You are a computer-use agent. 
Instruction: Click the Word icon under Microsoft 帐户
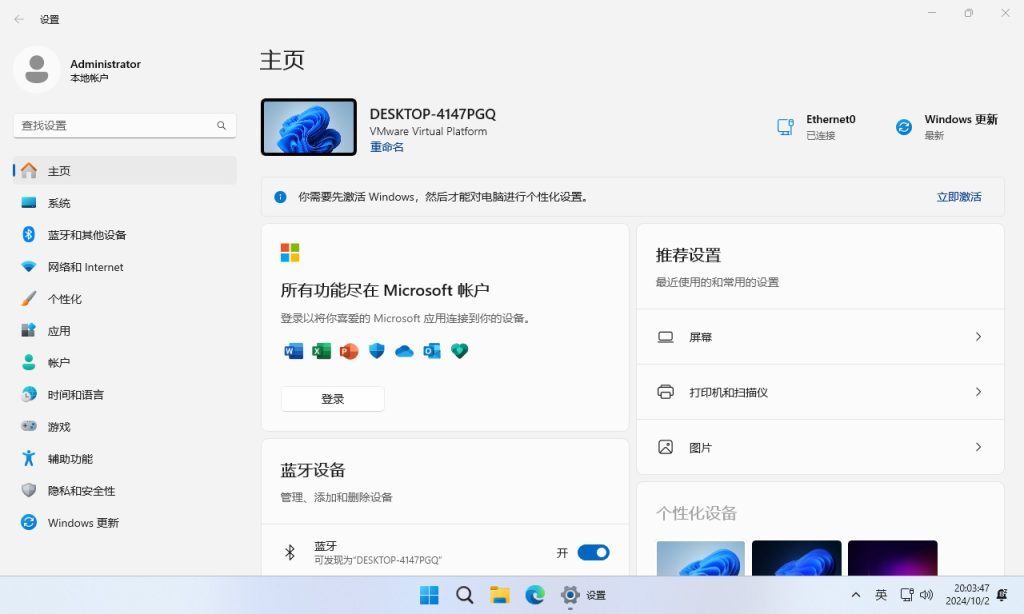292,351
